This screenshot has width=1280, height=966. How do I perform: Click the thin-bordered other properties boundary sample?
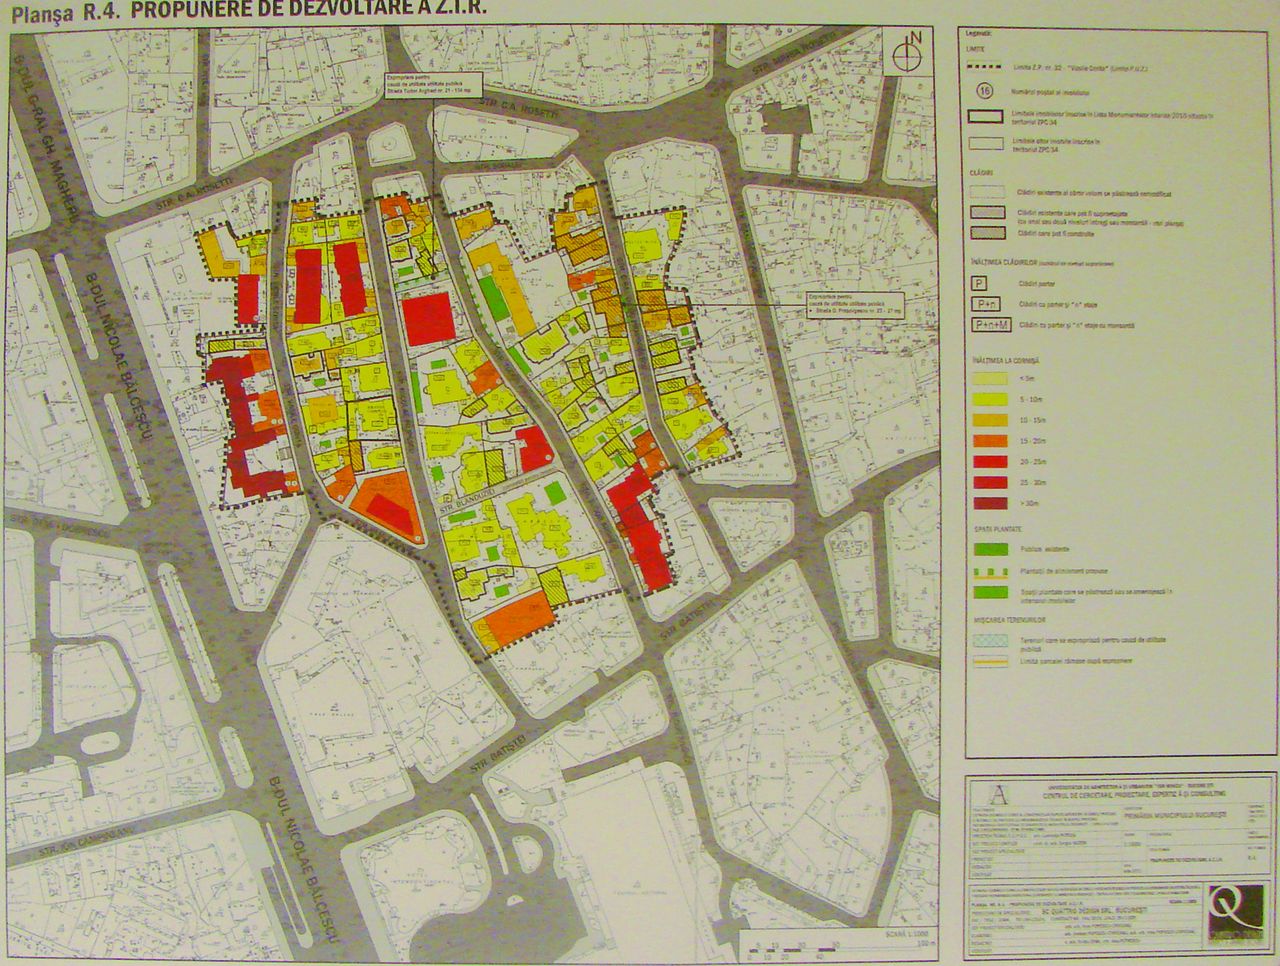coord(987,143)
